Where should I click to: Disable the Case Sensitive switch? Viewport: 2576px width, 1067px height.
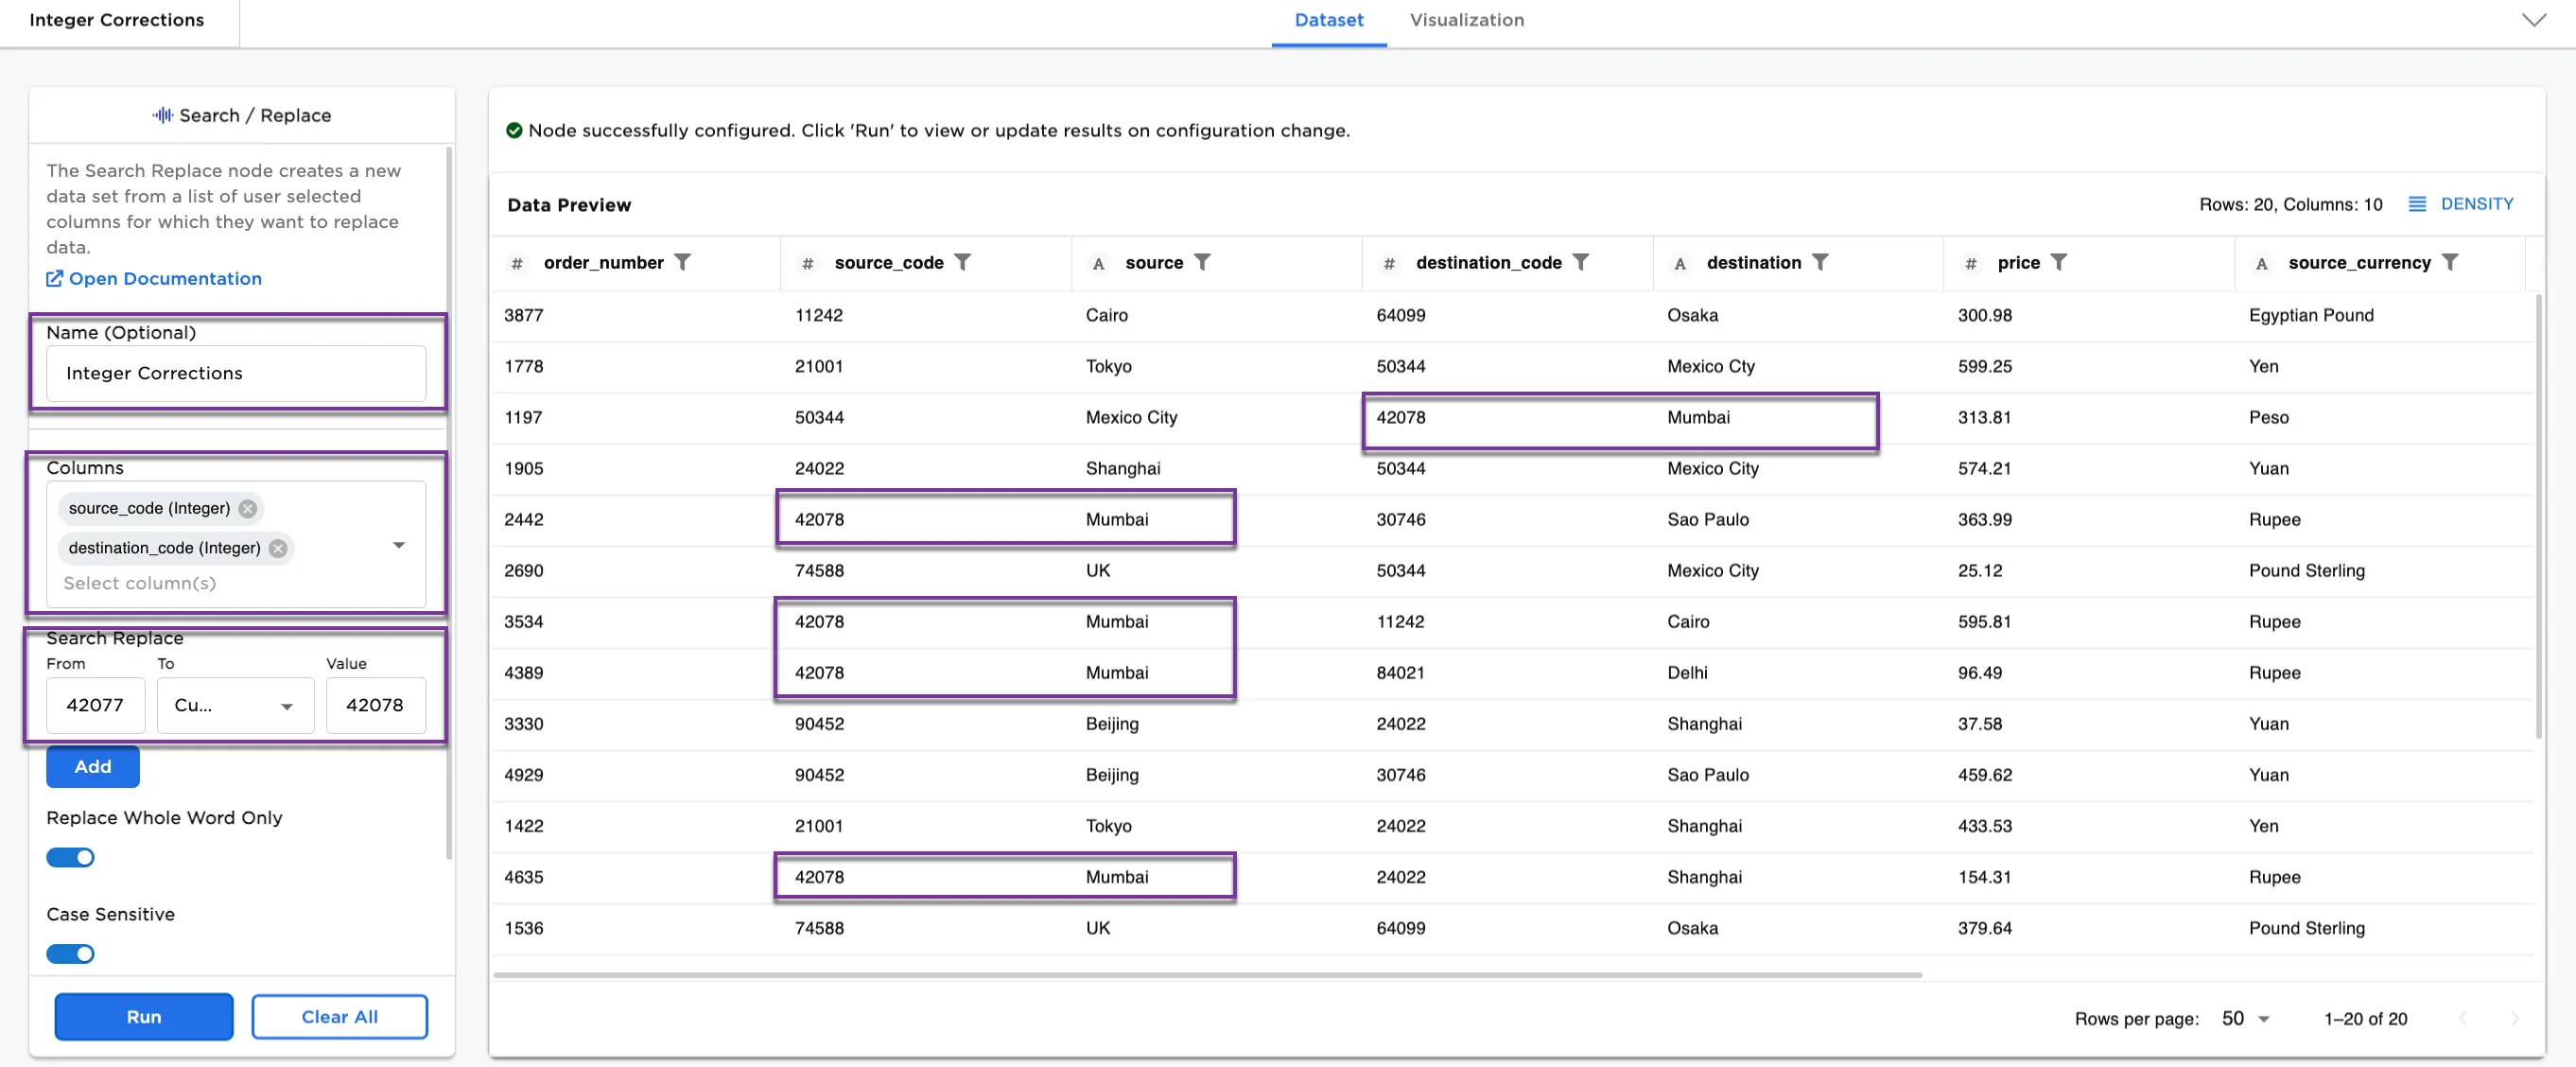pyautogui.click(x=70, y=953)
